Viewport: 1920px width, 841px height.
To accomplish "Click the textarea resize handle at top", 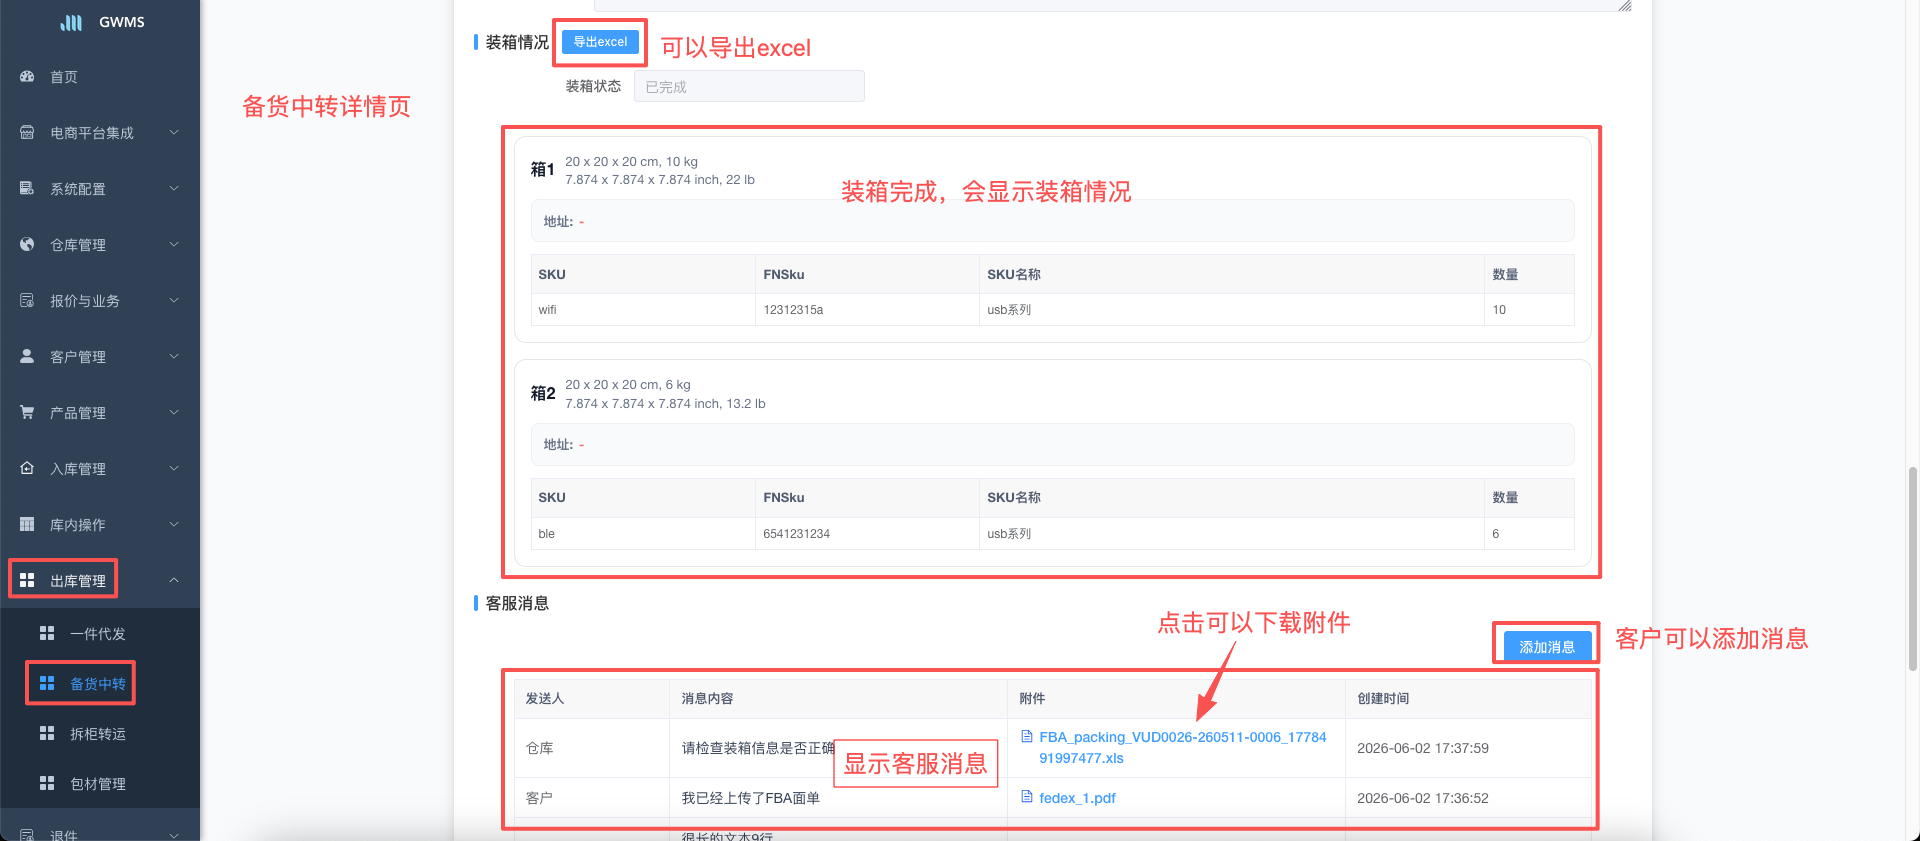I will coord(1625,6).
